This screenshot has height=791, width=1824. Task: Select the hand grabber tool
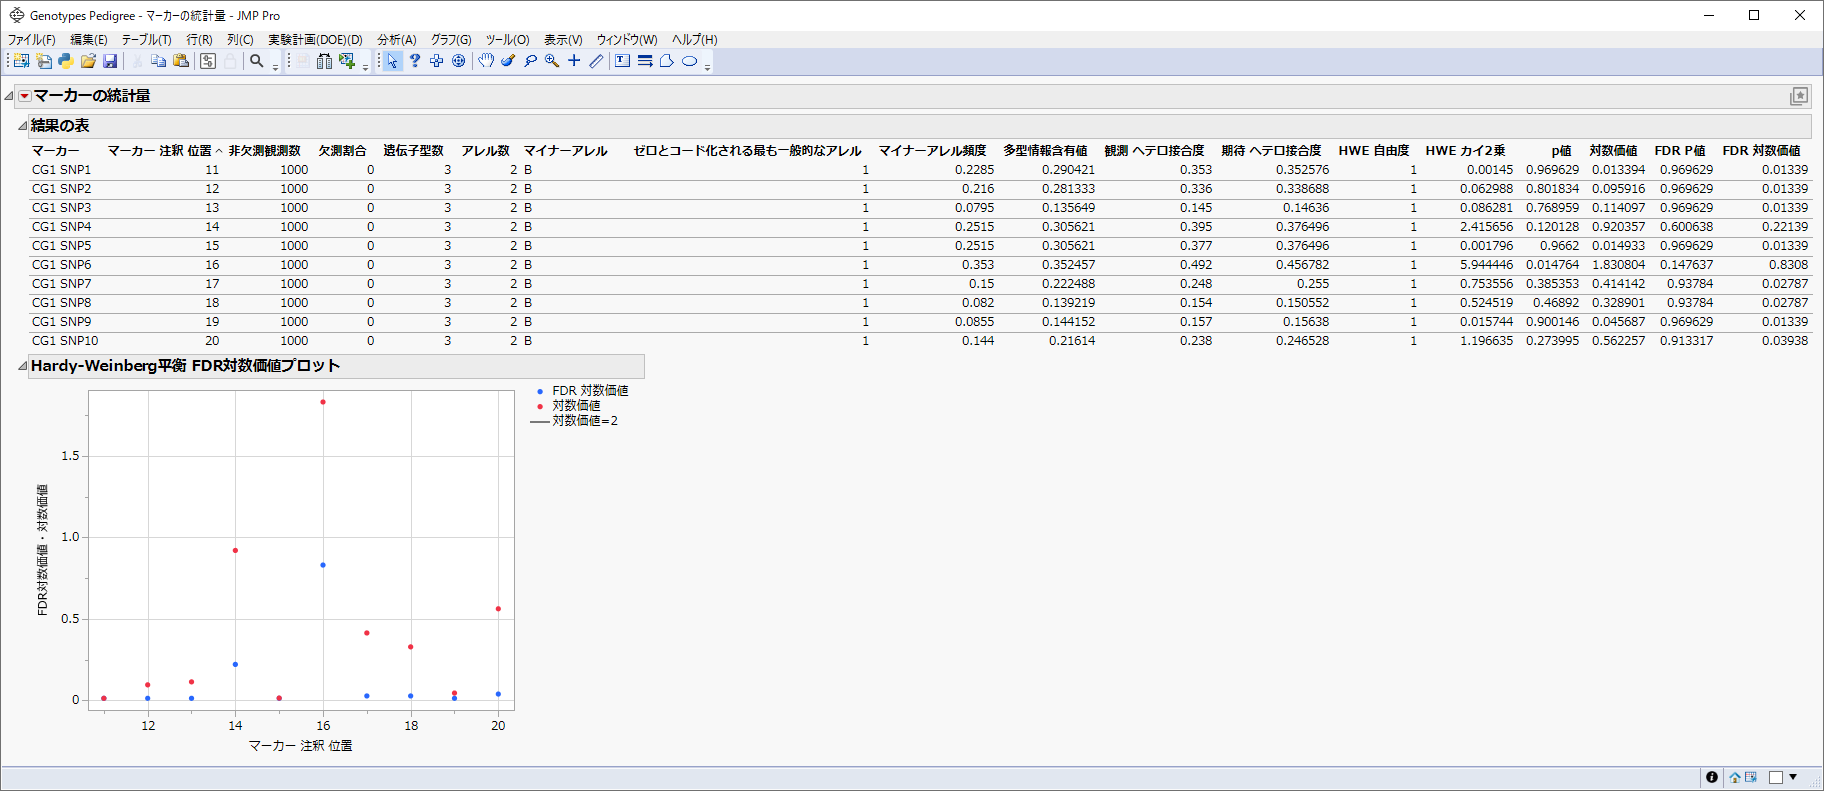pyautogui.click(x=486, y=61)
